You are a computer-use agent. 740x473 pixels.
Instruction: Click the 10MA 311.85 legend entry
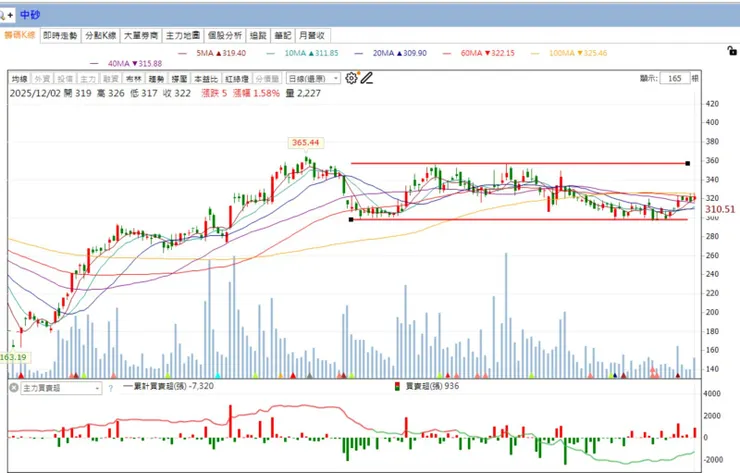point(303,53)
